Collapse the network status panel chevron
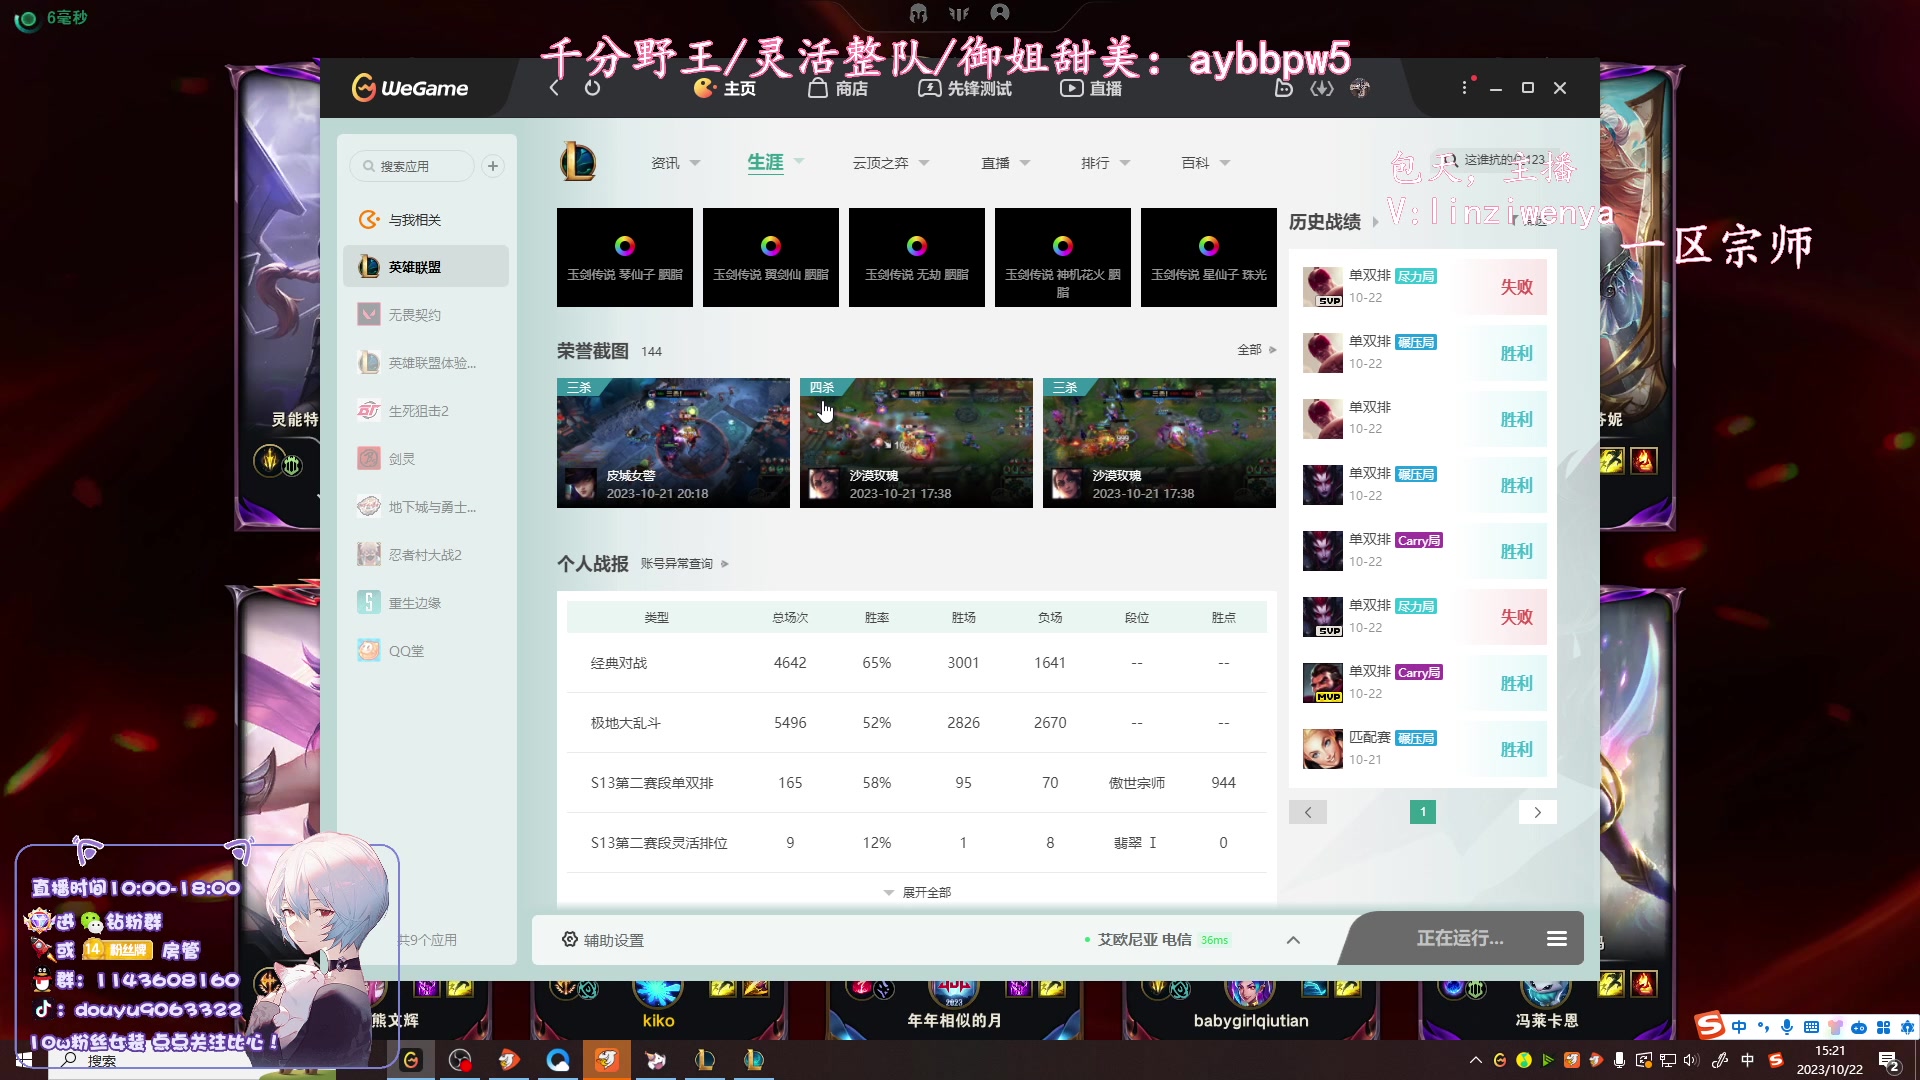Image resolution: width=1920 pixels, height=1080 pixels. pyautogui.click(x=1293, y=940)
